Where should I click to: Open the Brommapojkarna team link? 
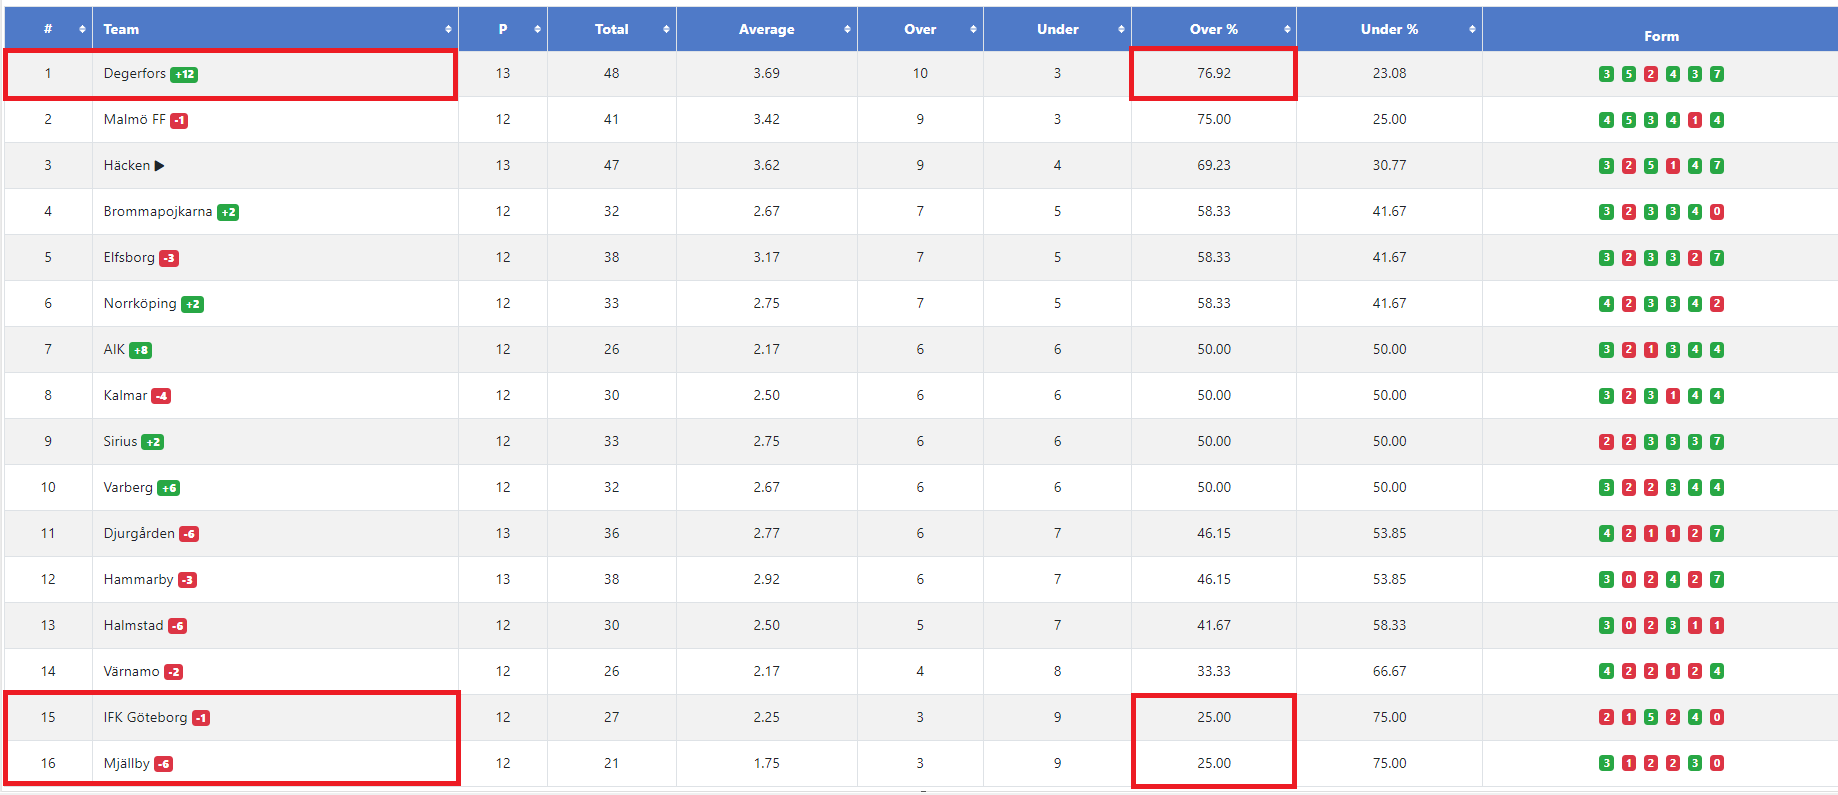[157, 211]
